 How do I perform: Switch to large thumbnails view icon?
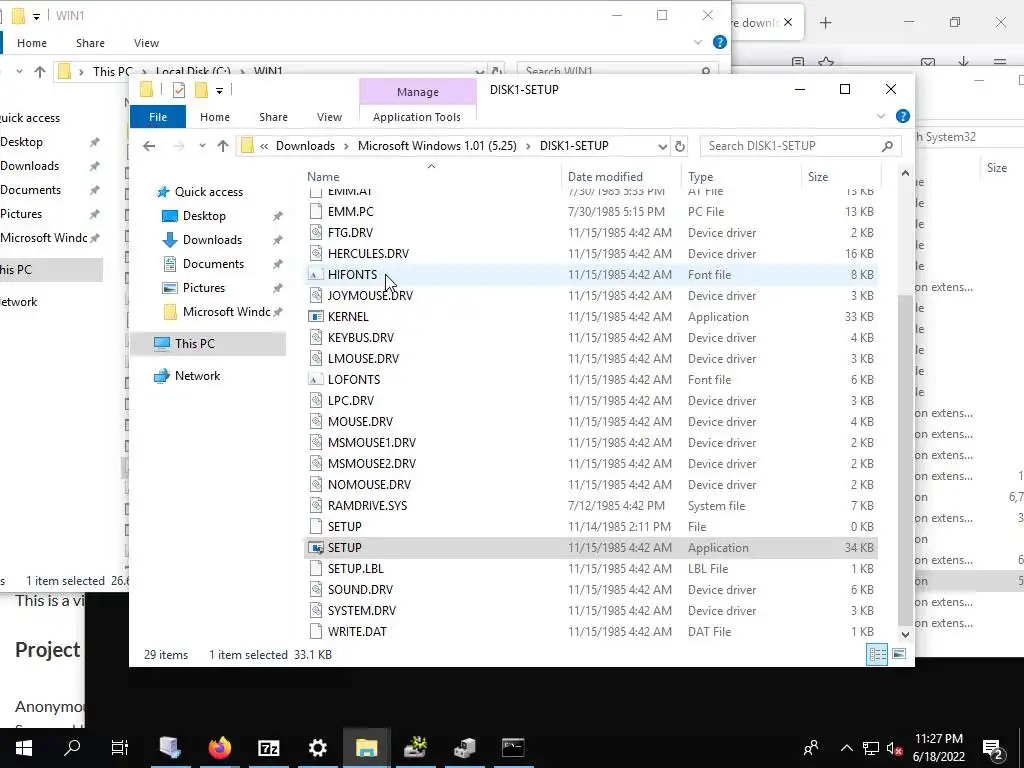click(x=899, y=654)
